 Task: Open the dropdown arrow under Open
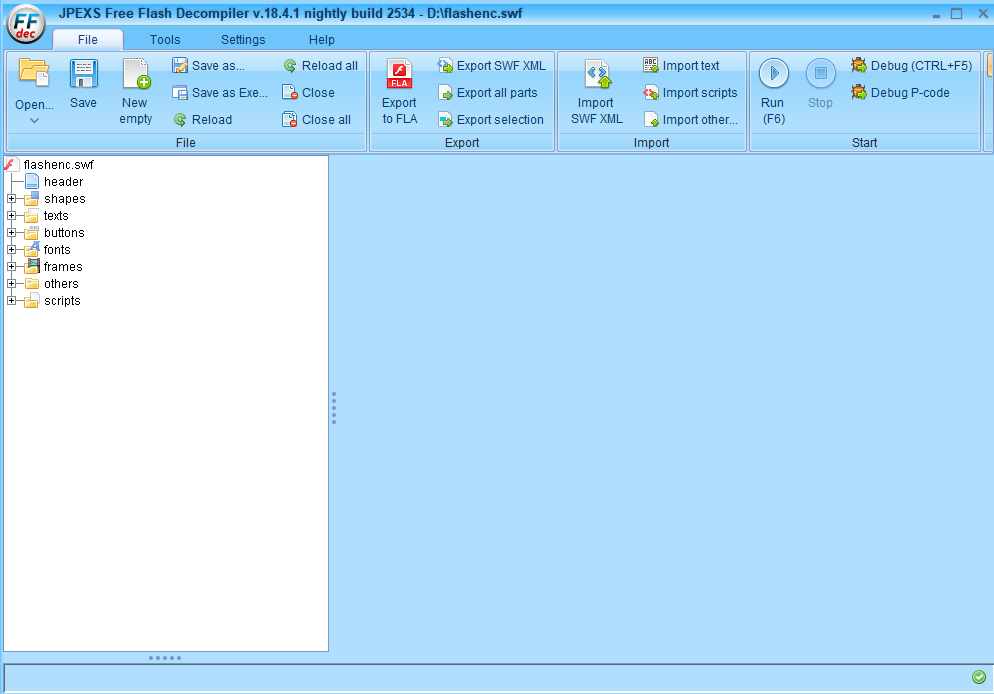(34, 120)
